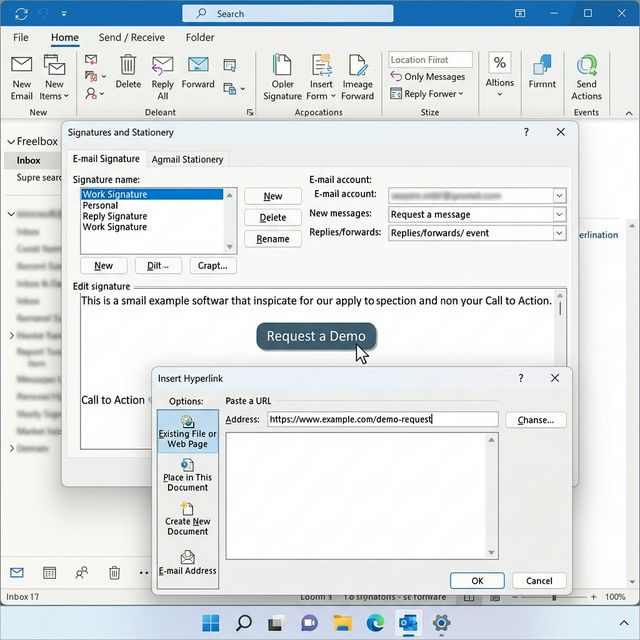Open Calendar view in bottom navigation
Viewport: 640px width, 640px height.
49,573
